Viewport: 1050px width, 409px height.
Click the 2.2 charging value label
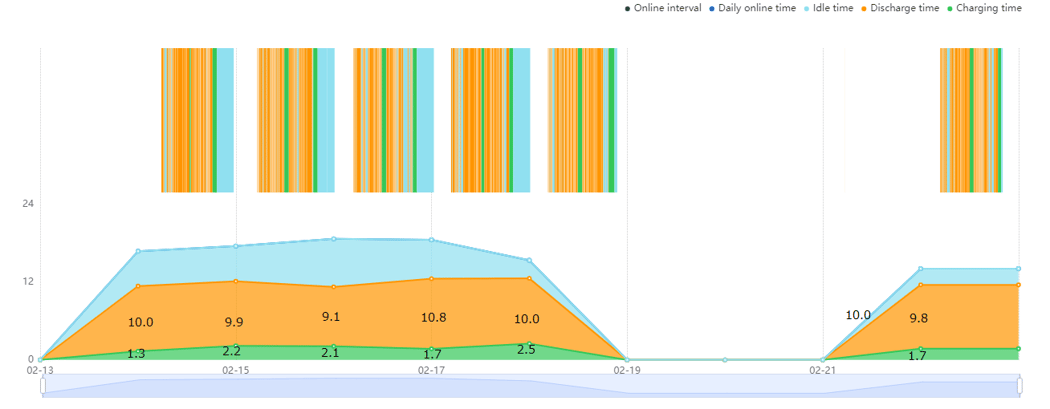point(232,351)
